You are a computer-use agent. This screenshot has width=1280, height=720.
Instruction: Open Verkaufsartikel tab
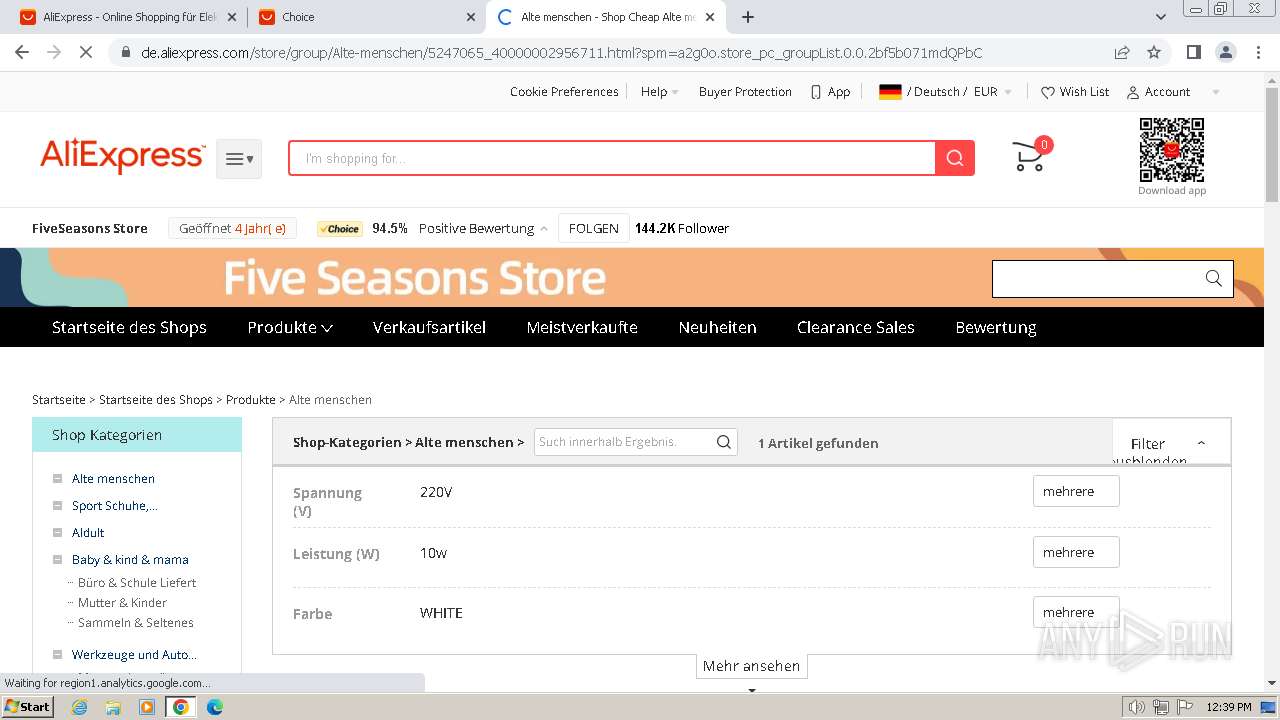(x=429, y=327)
